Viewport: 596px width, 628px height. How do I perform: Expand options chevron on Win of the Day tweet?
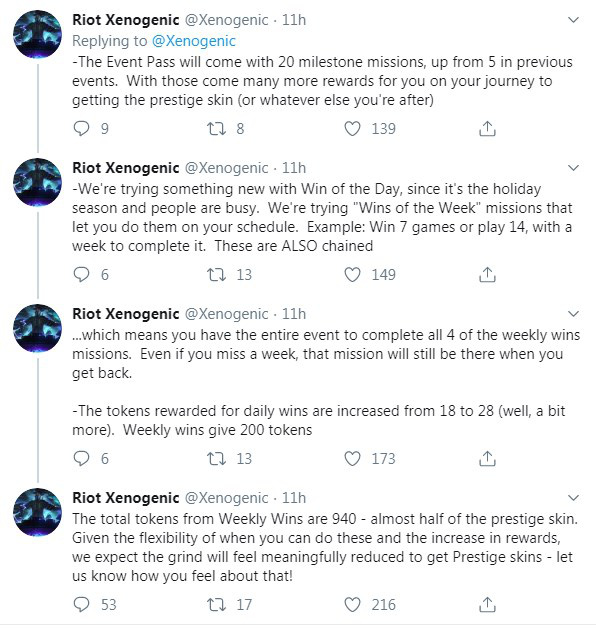click(574, 168)
